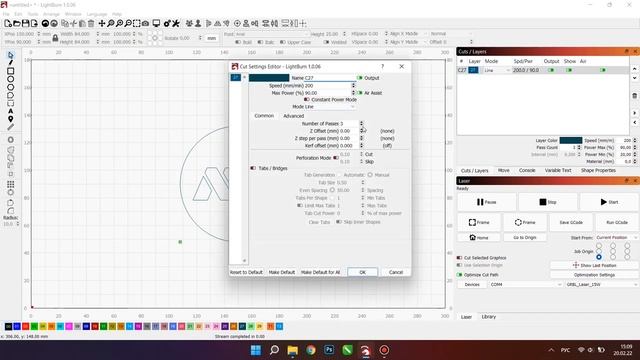Start the laser job

click(x=609, y=202)
